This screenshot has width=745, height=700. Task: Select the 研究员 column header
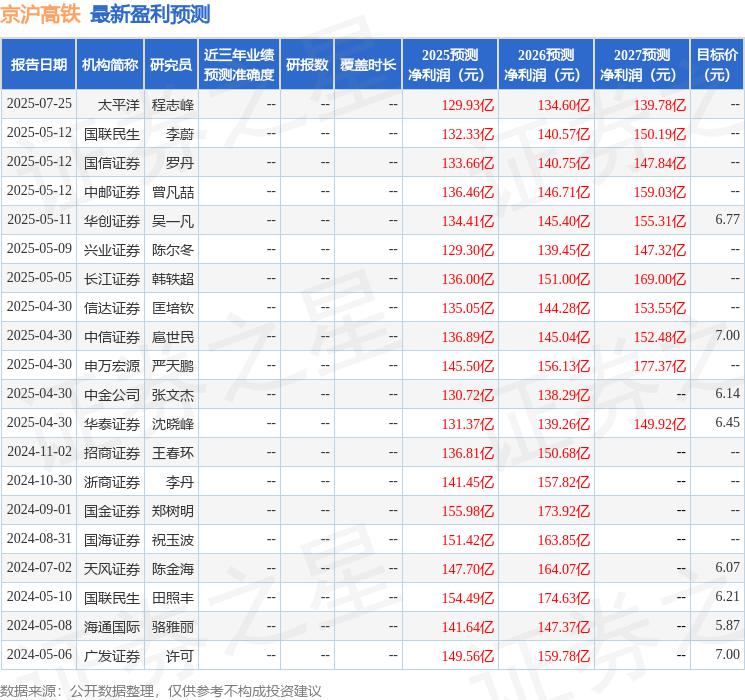171,65
